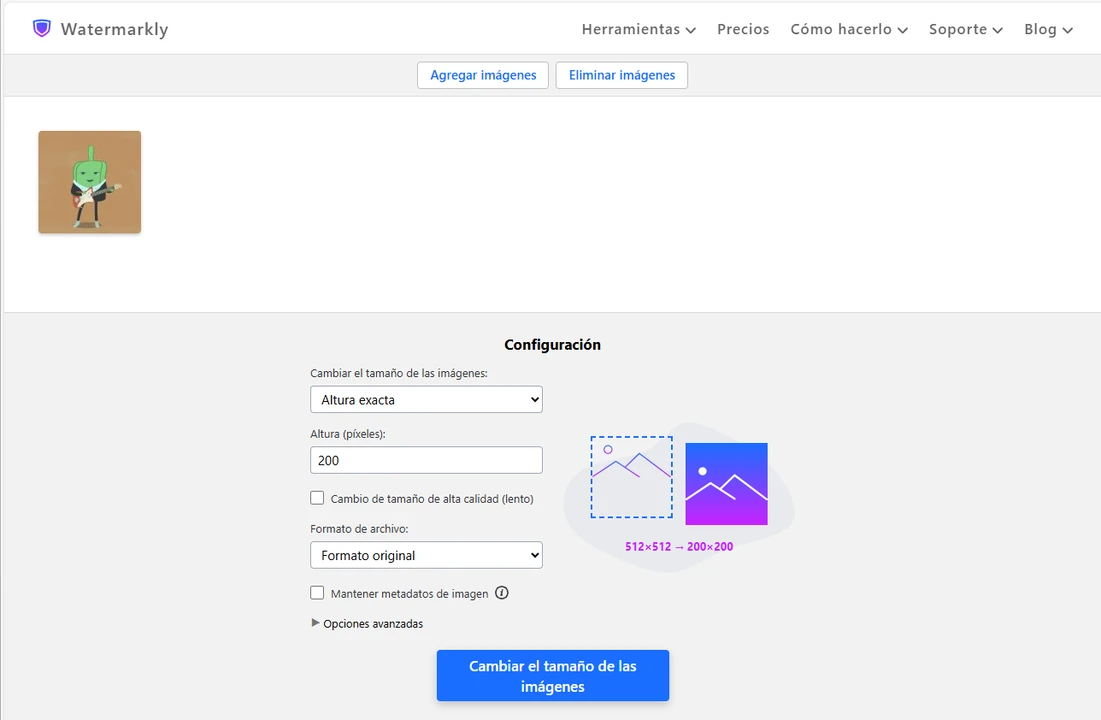Click the Watermarkly shield logo icon
The image size is (1101, 720).
click(41, 28)
